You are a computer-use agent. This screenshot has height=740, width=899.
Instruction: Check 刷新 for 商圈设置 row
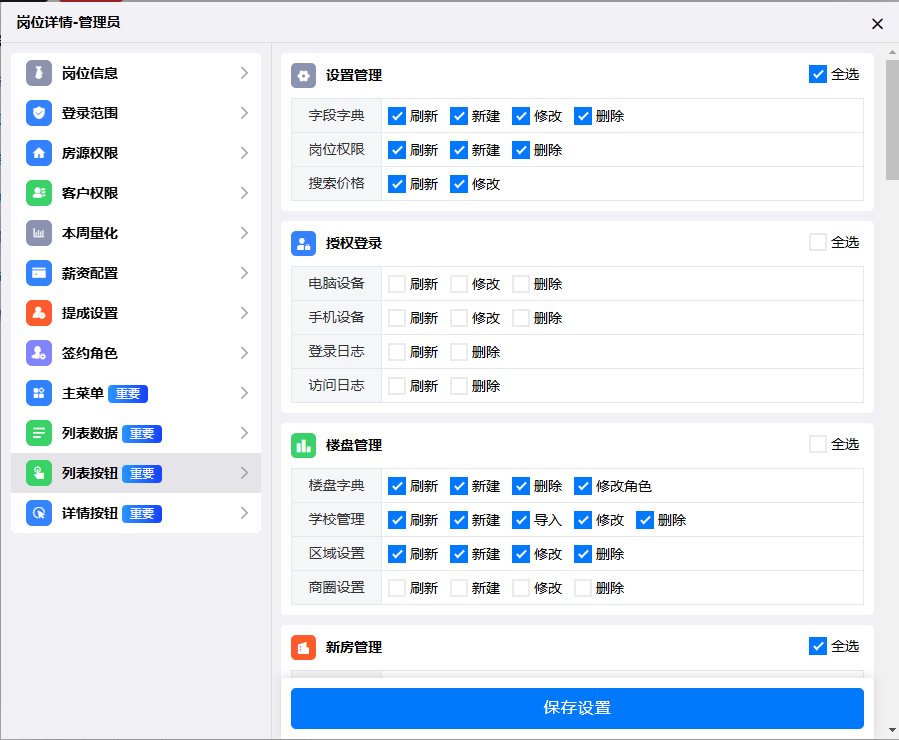click(x=397, y=588)
